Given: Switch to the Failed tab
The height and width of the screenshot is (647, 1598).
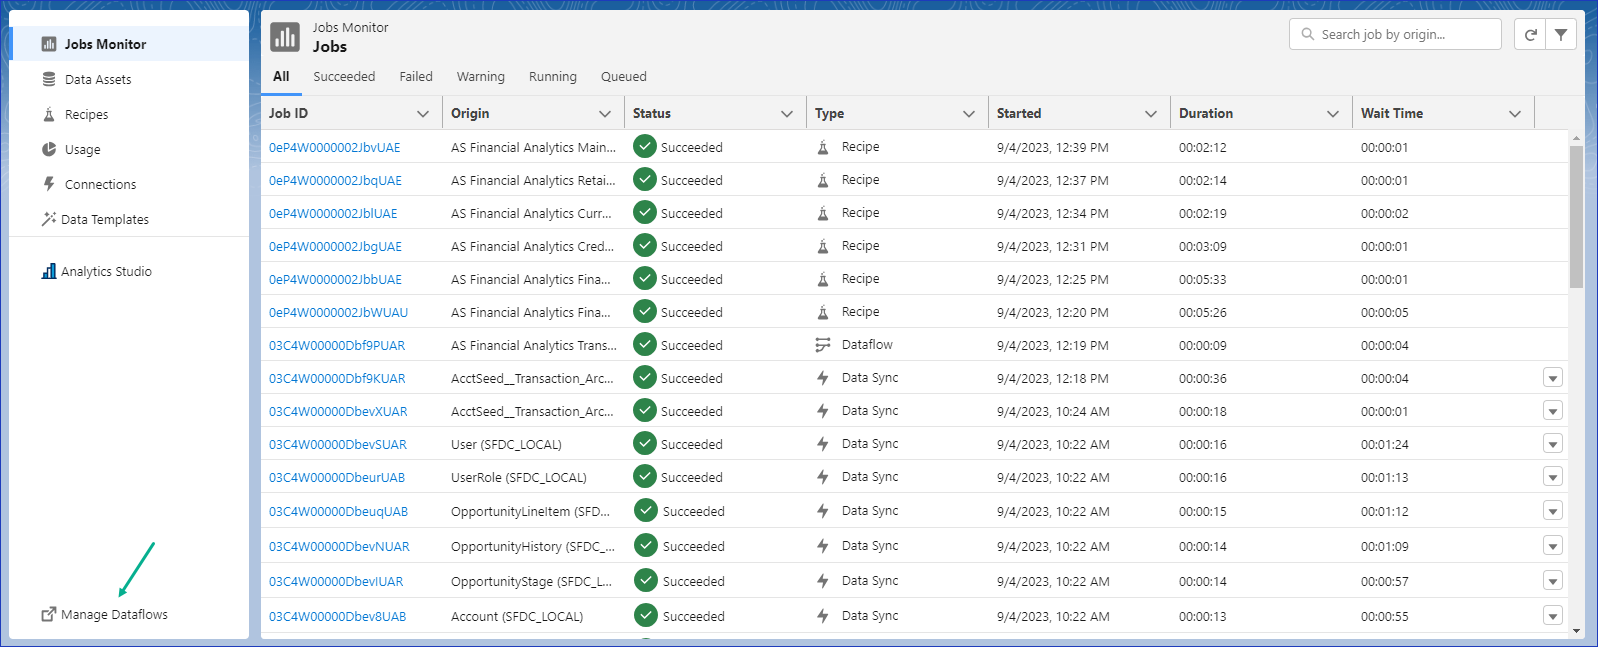Looking at the screenshot, I should coord(416,77).
